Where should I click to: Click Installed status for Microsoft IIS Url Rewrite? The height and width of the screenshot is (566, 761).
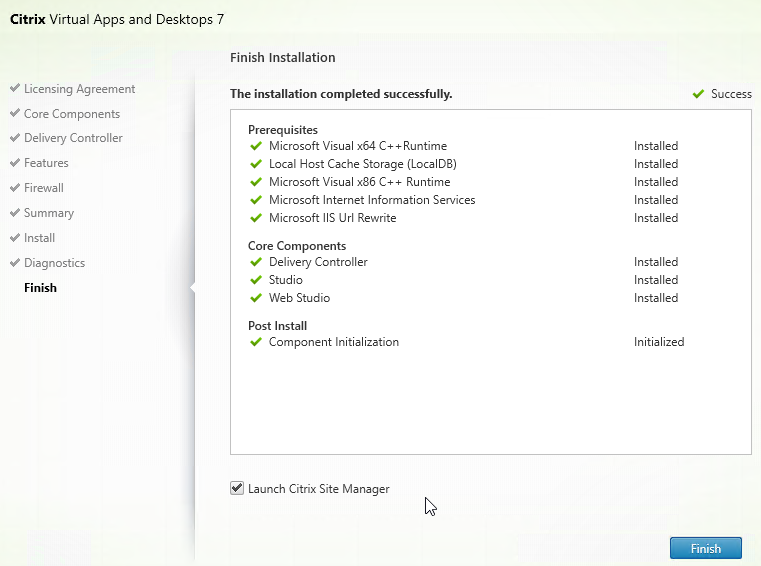coord(656,217)
